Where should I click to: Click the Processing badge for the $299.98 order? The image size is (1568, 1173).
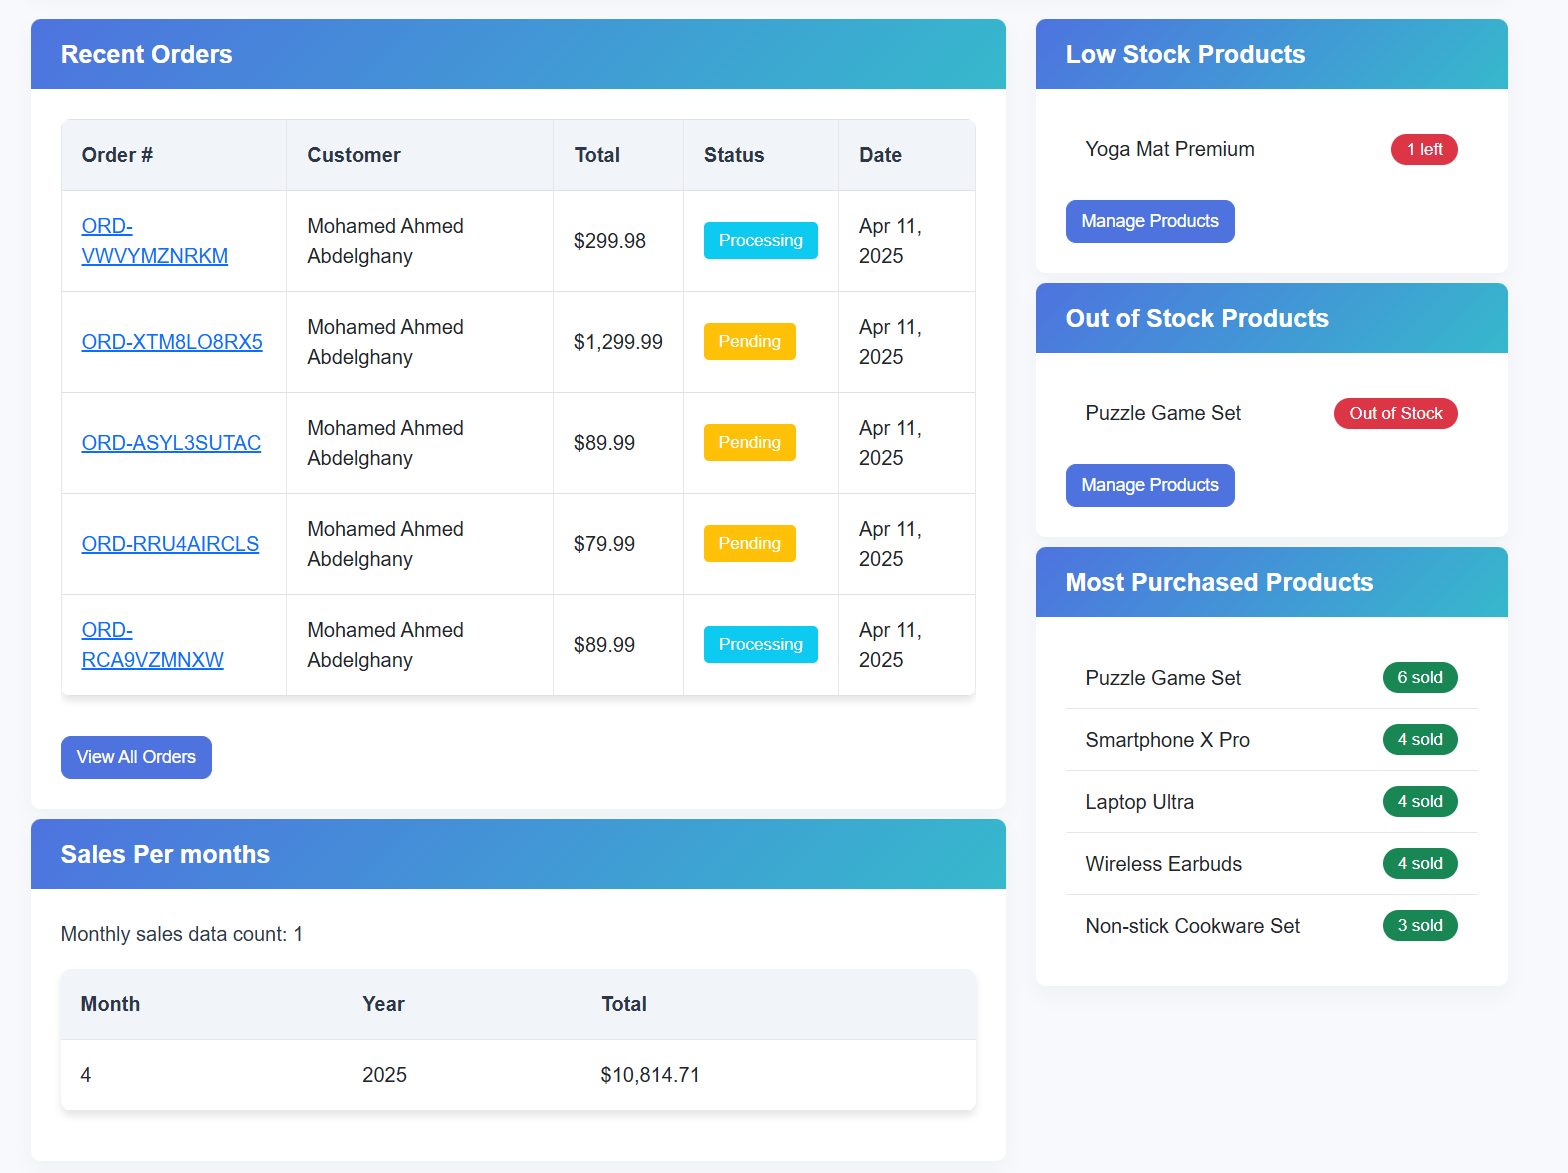760,240
